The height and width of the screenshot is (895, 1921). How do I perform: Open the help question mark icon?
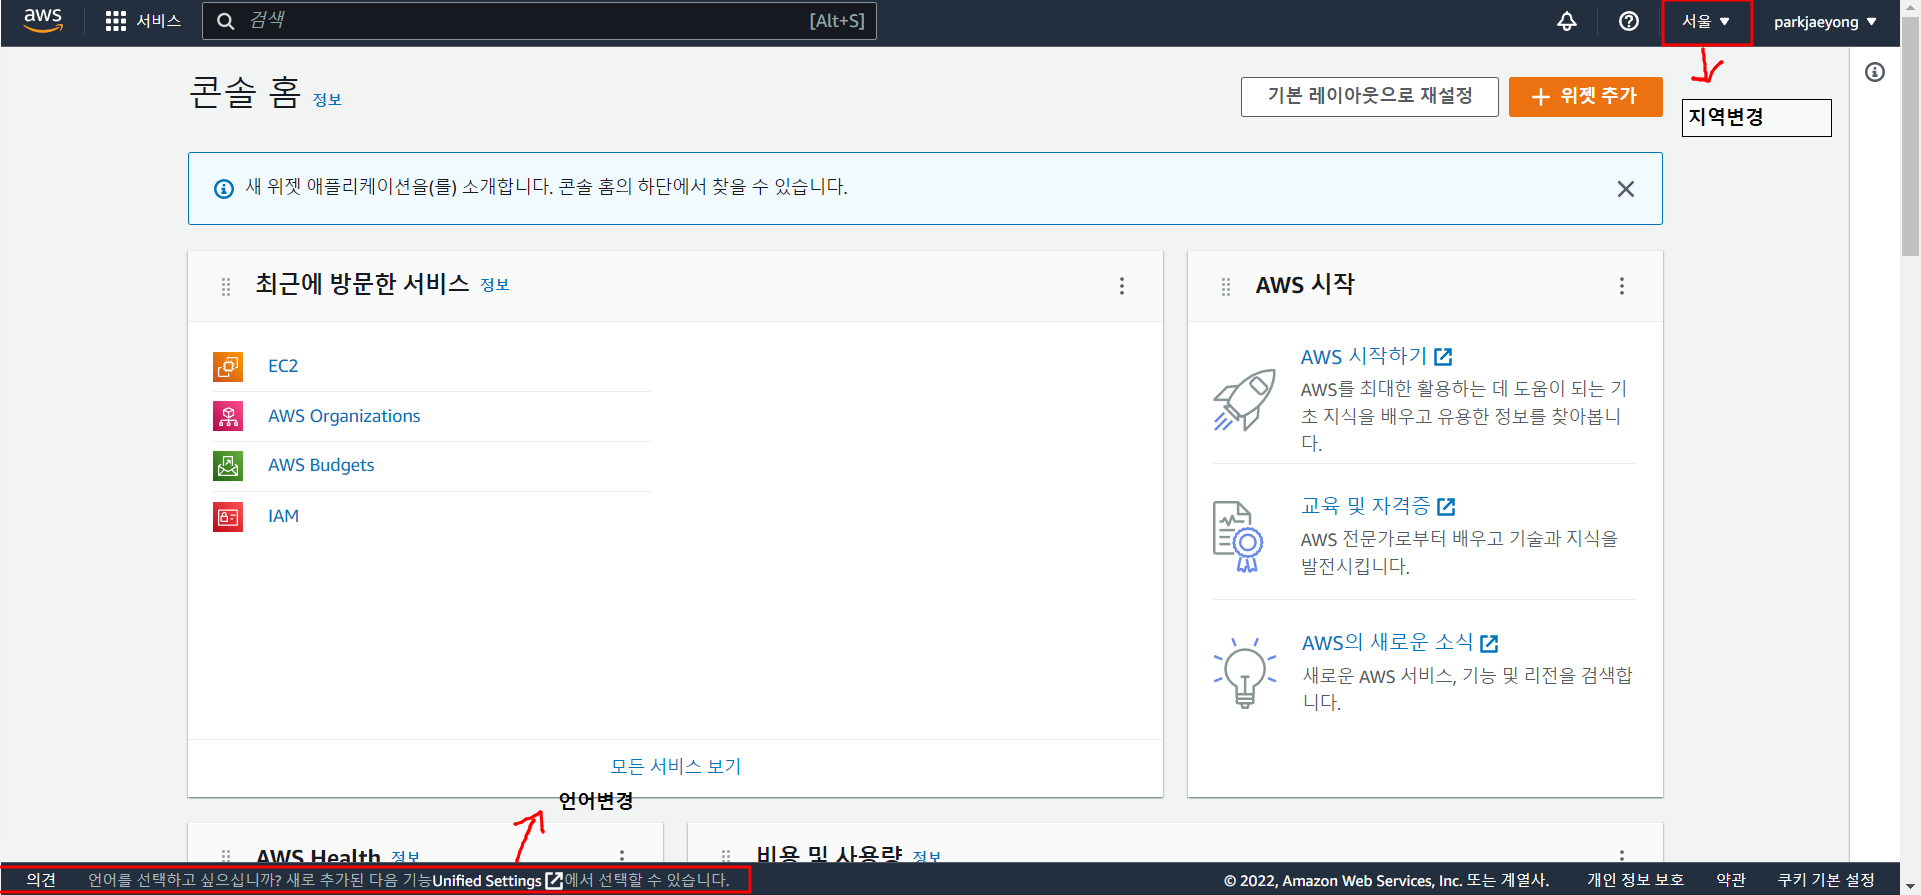pos(1629,21)
